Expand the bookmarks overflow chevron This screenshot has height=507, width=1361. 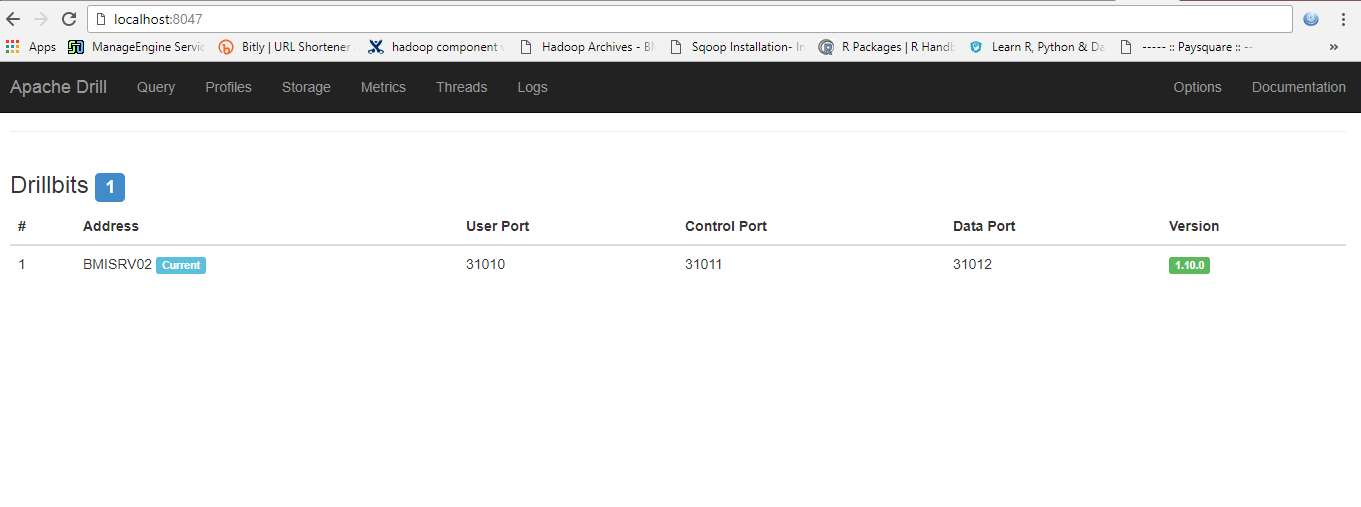1333,47
